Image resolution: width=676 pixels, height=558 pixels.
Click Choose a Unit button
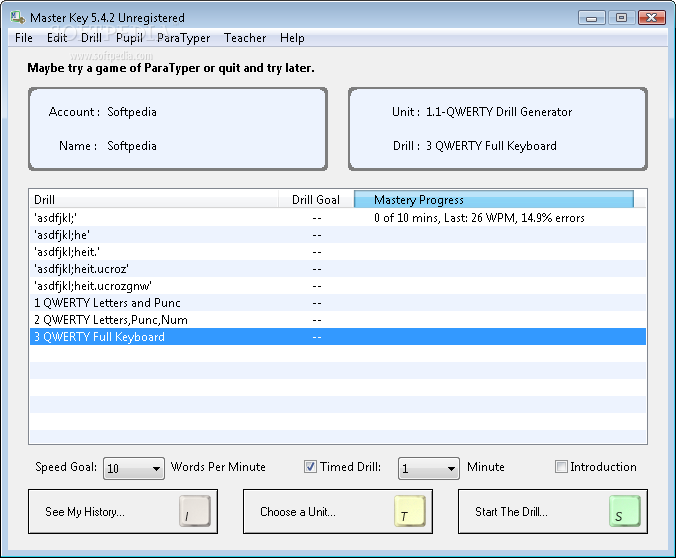click(338, 511)
